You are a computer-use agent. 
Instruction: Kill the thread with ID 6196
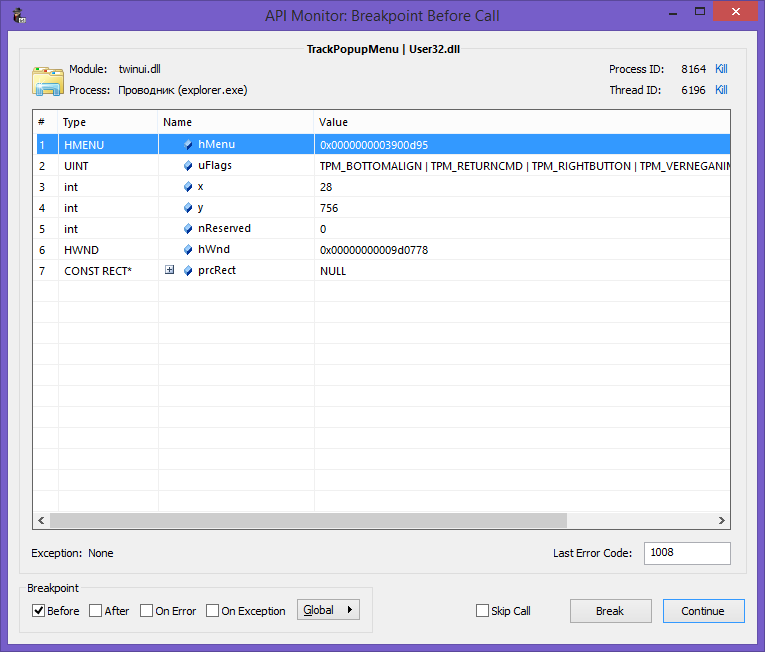[721, 90]
